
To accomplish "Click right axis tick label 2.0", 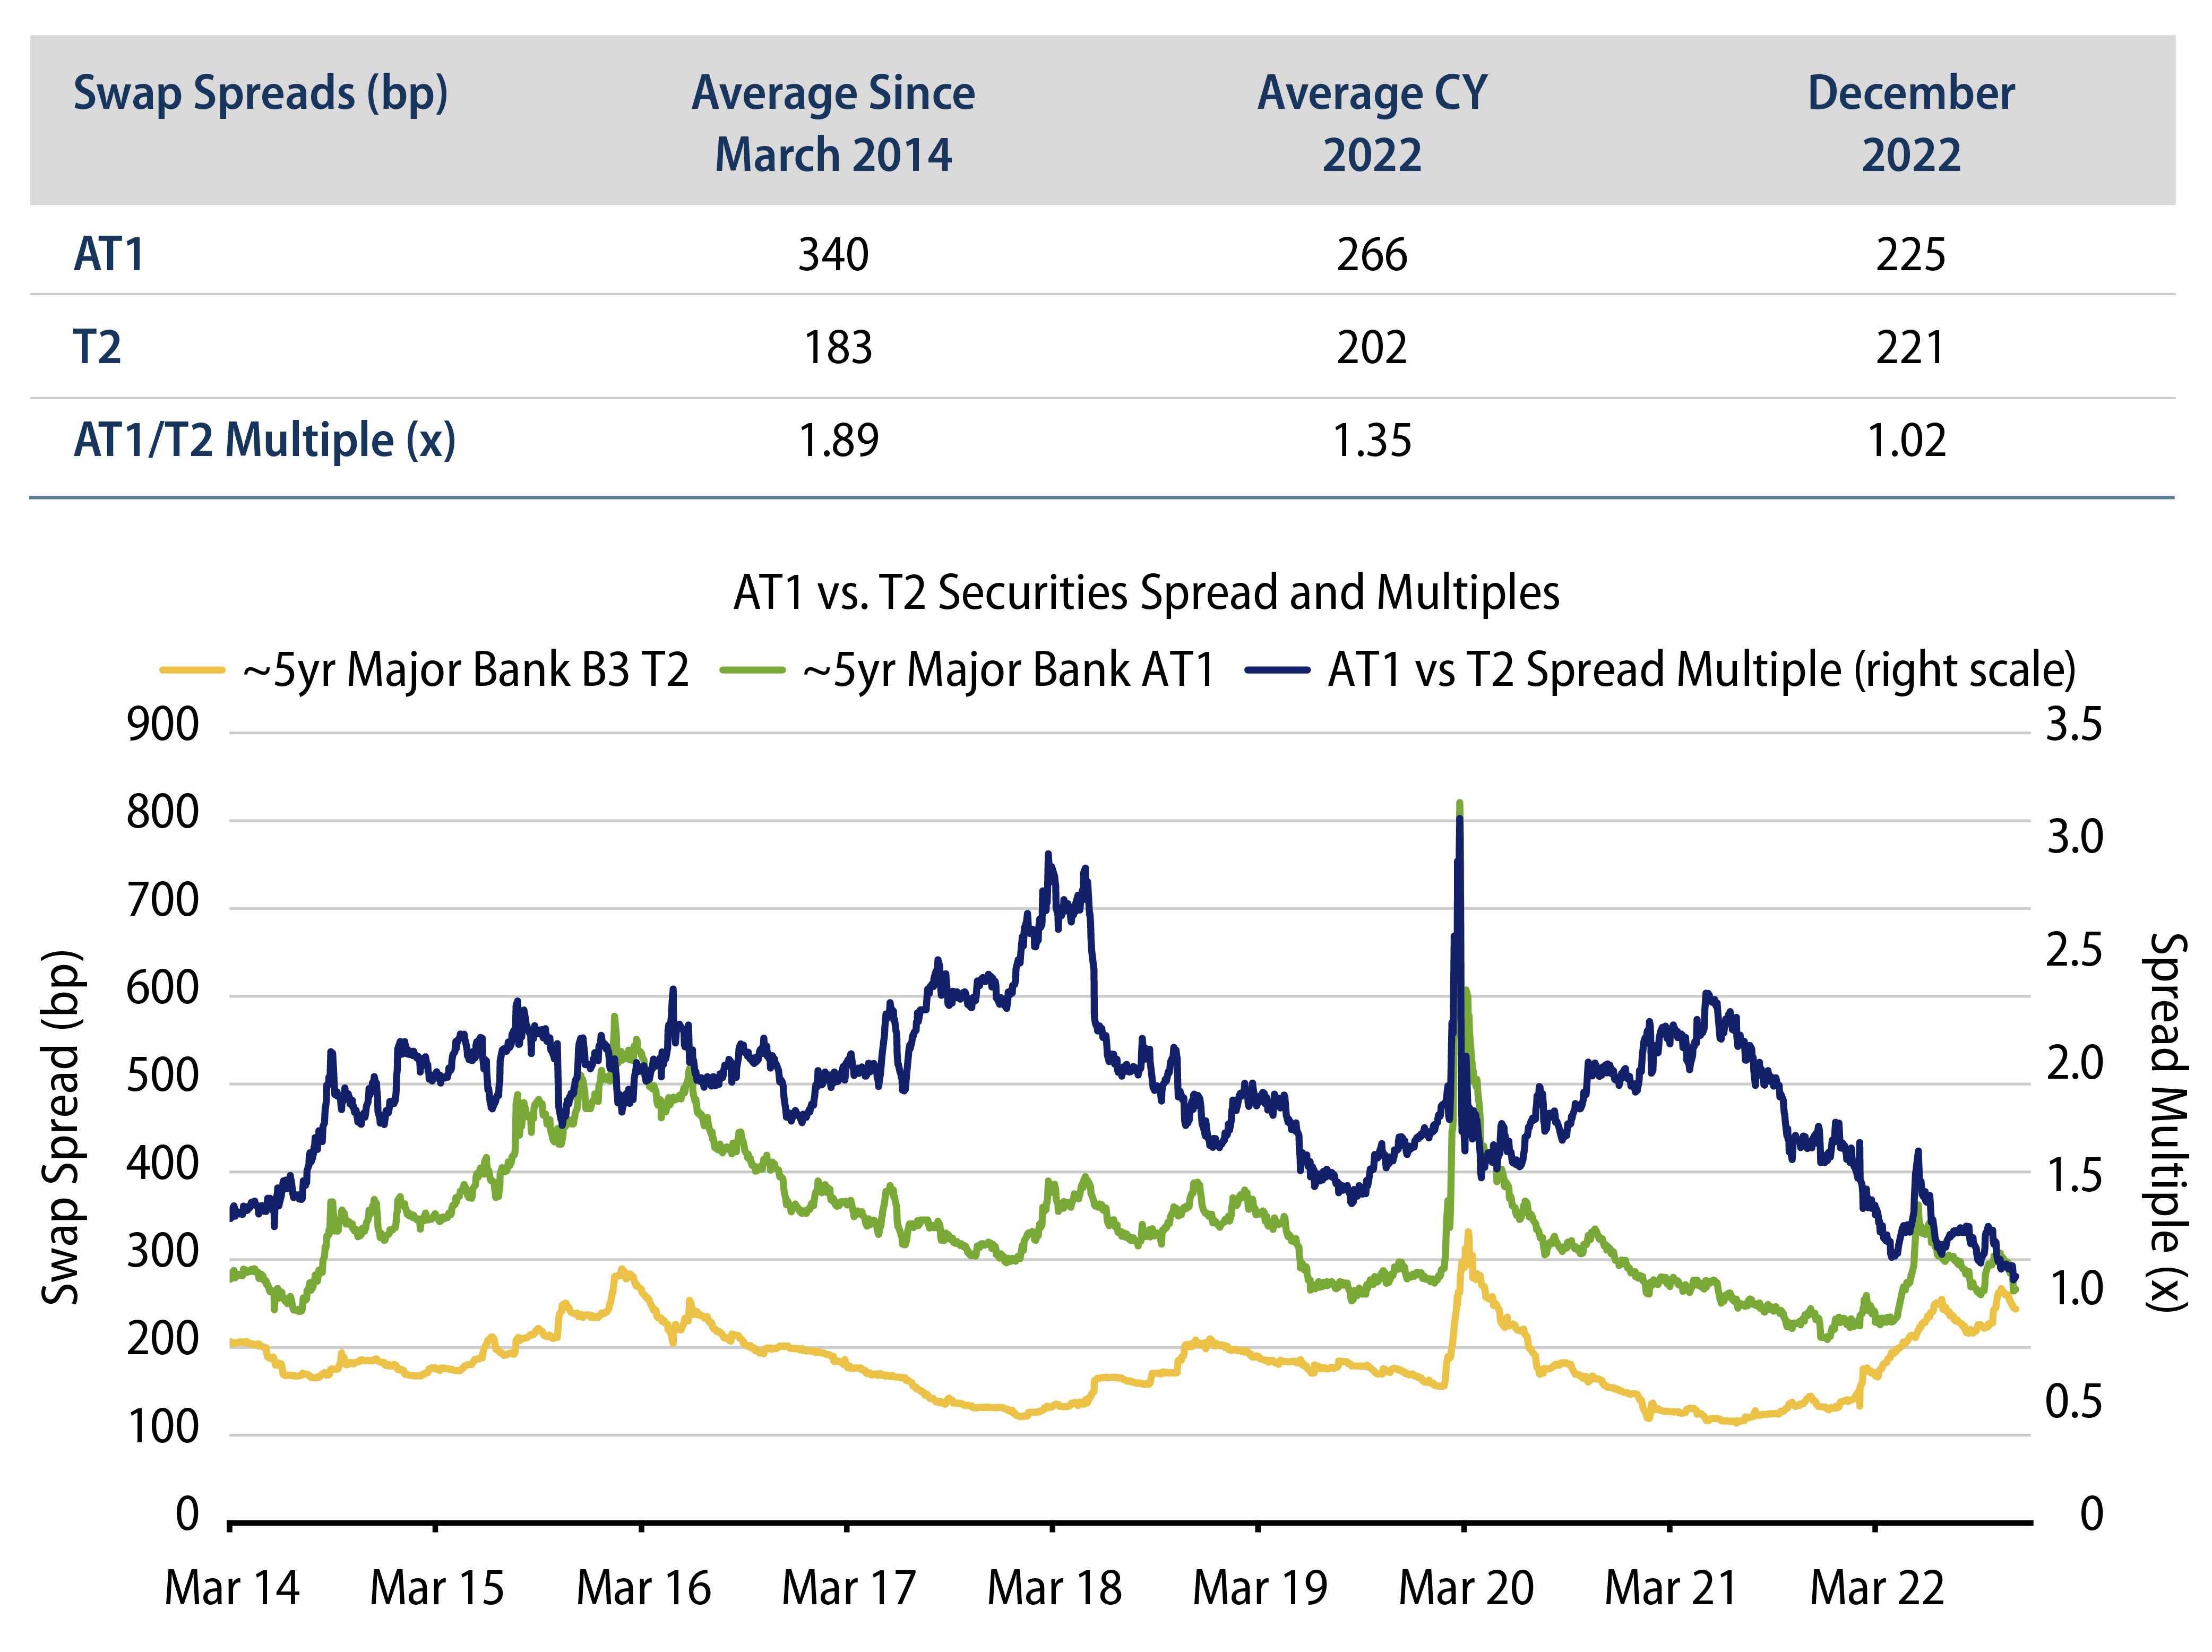I will point(2074,1063).
